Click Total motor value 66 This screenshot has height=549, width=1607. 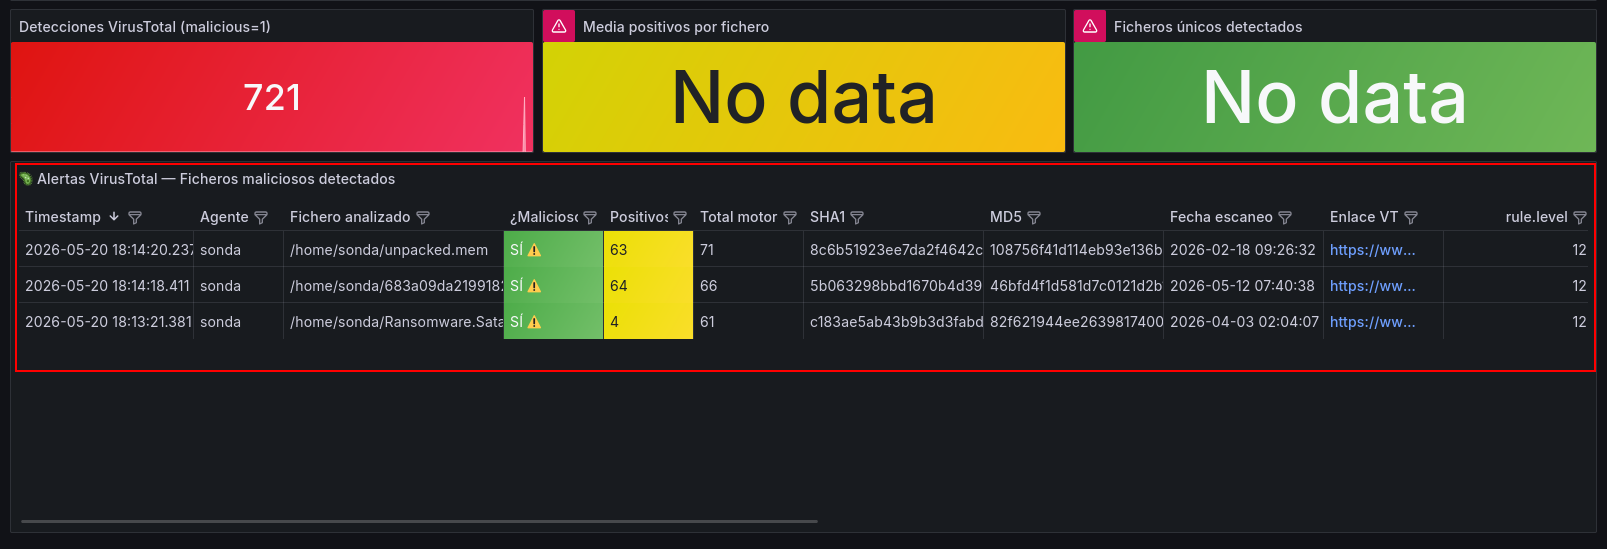709,286
